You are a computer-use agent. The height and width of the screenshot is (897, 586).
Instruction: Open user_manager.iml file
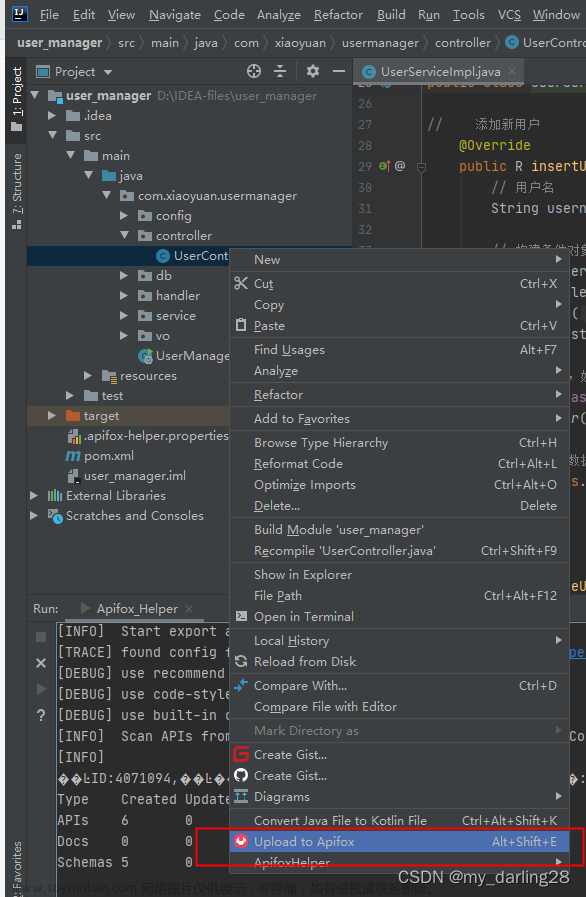(x=127, y=476)
